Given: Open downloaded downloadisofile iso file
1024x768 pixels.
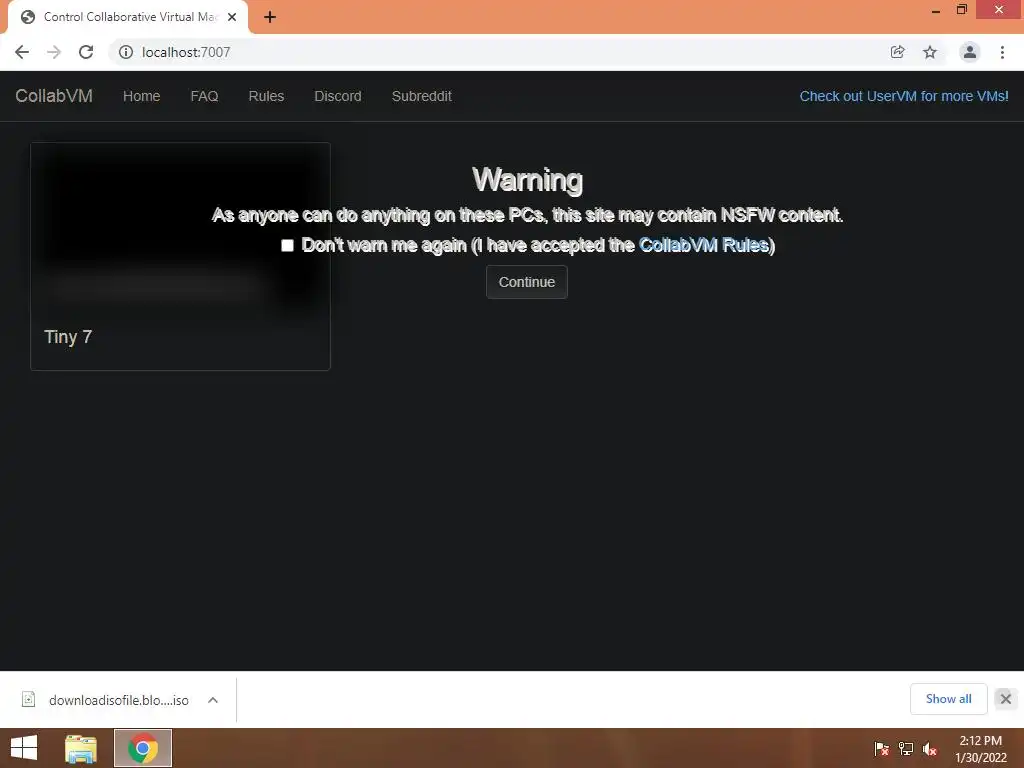Looking at the screenshot, I should [x=108, y=700].
